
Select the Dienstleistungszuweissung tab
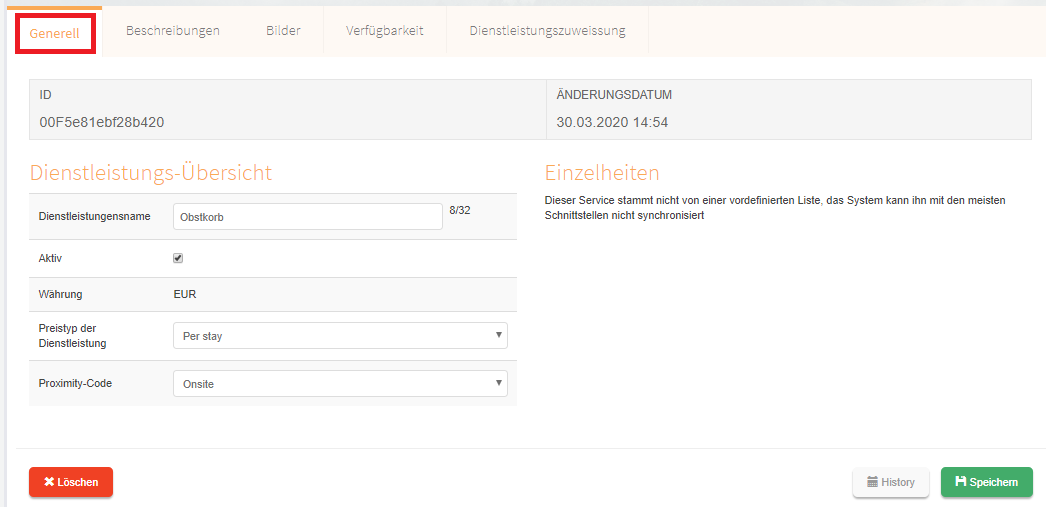point(548,31)
